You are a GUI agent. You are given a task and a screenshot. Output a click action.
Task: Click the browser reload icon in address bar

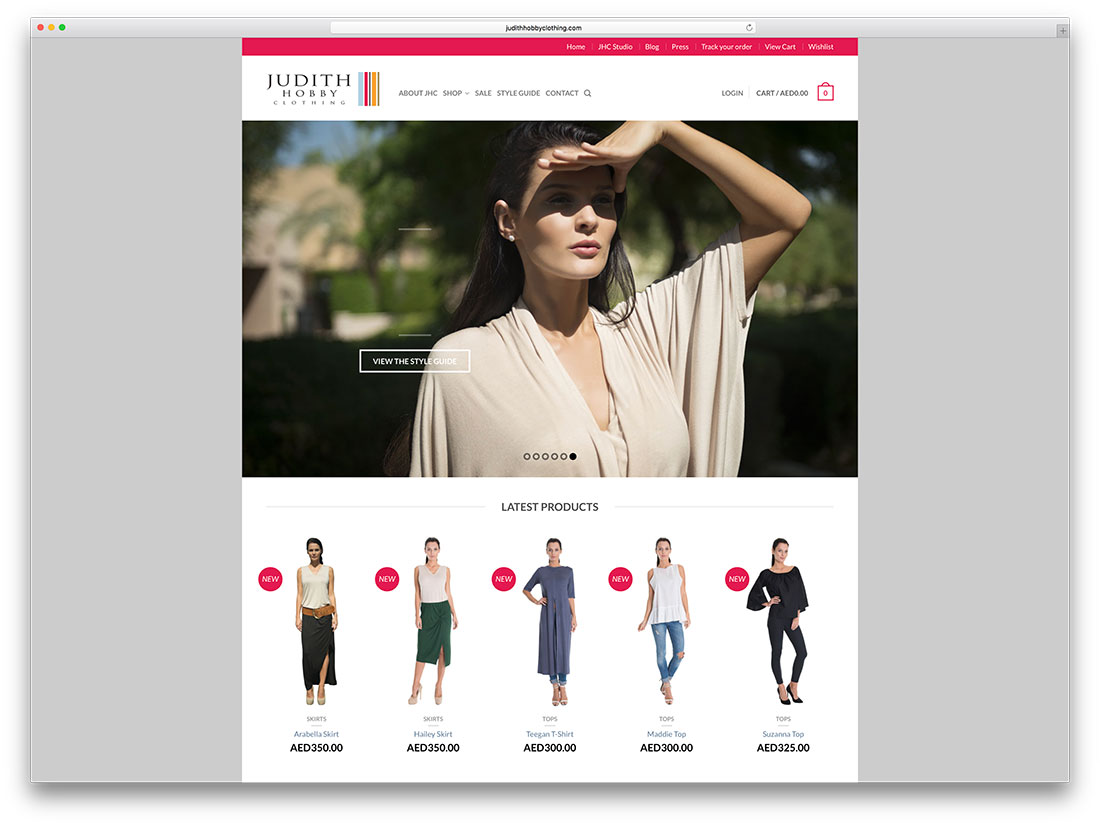pyautogui.click(x=749, y=27)
